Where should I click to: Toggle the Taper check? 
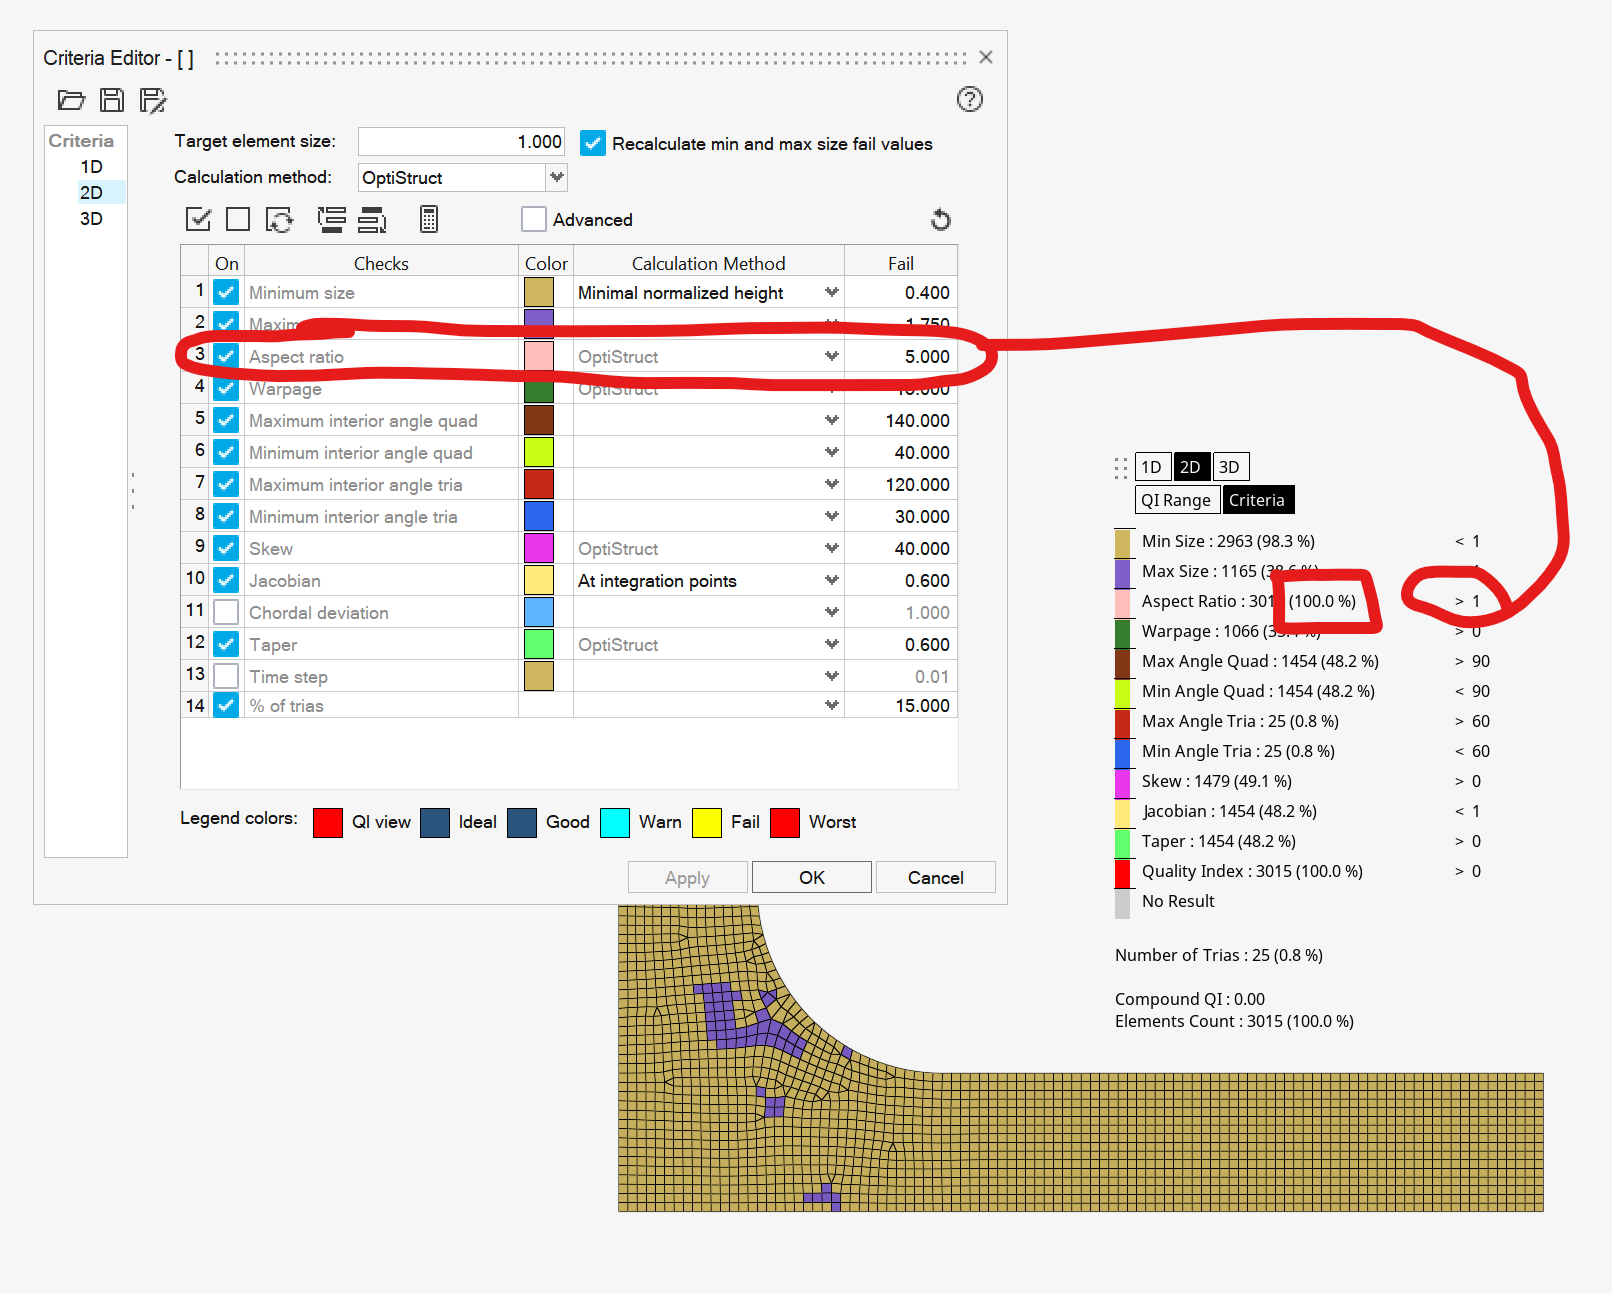[227, 645]
